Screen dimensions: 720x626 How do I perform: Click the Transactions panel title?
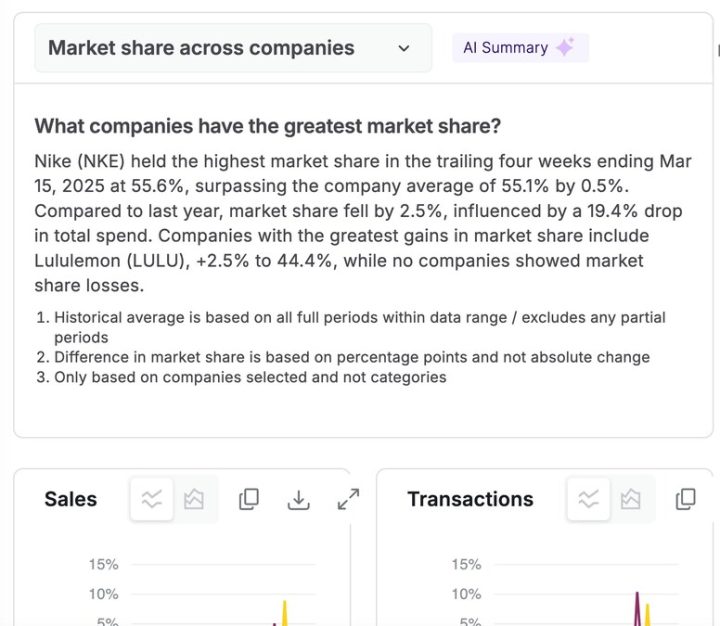470,499
